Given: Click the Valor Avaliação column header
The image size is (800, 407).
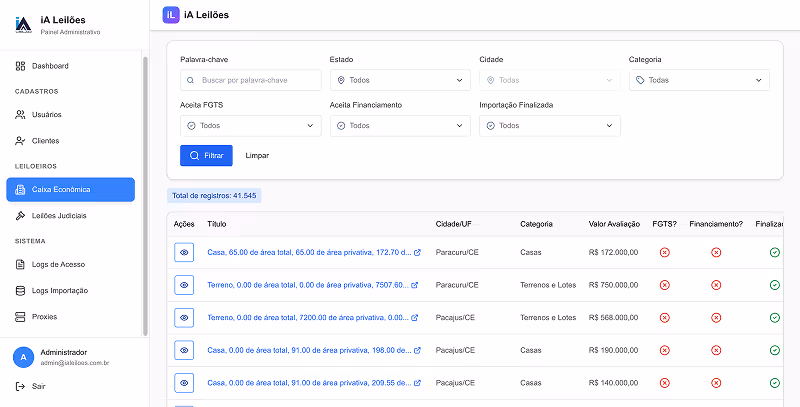Looking at the screenshot, I should pos(614,224).
